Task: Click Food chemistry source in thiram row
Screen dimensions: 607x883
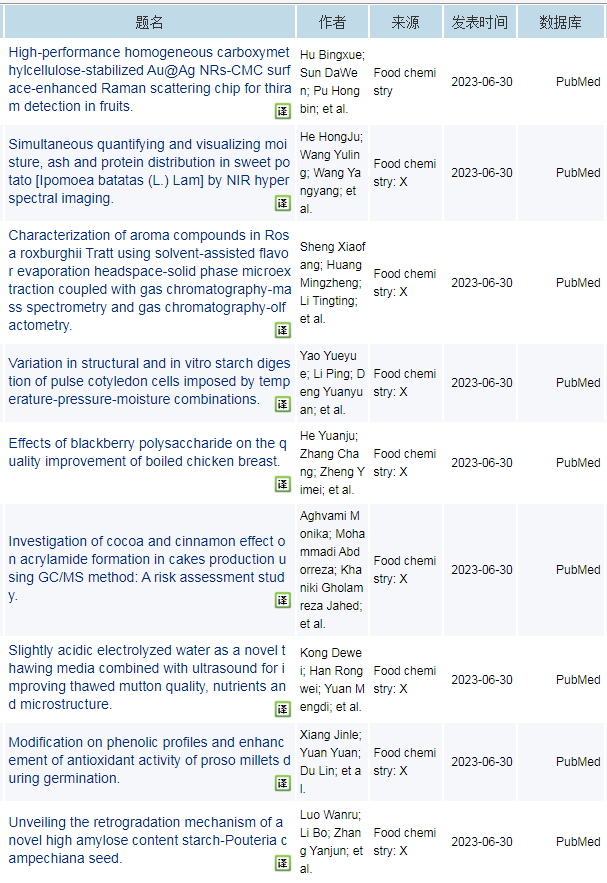Action: pos(404,81)
